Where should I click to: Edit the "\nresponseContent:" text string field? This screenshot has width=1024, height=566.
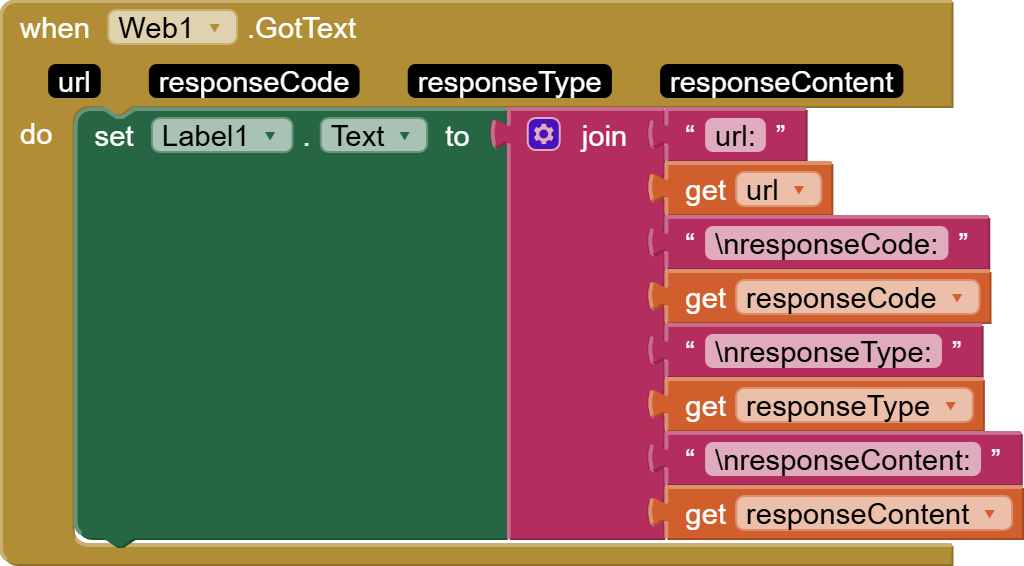click(x=842, y=460)
